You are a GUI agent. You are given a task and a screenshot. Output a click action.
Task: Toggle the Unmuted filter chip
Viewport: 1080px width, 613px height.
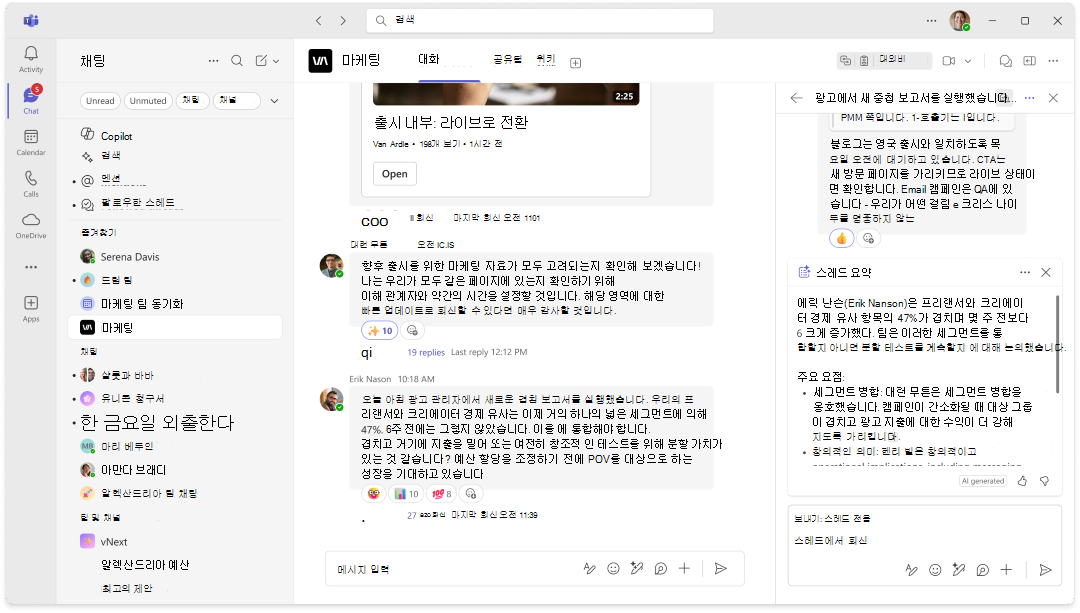click(148, 101)
